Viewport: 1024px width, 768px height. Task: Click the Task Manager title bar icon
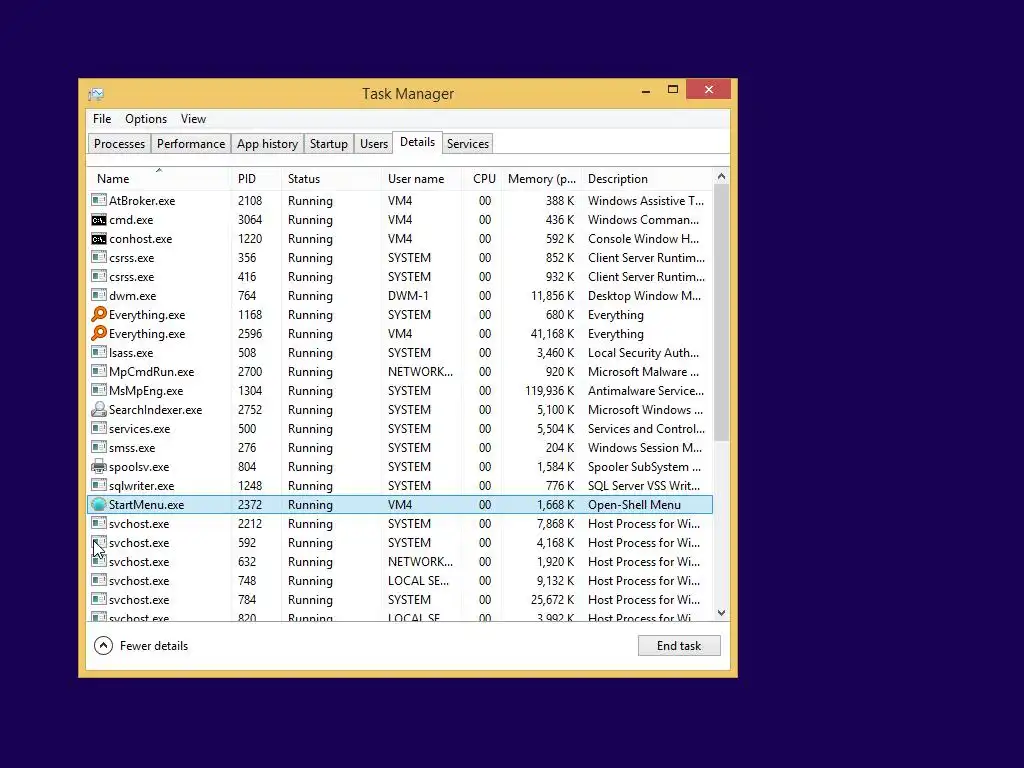pyautogui.click(x=96, y=94)
